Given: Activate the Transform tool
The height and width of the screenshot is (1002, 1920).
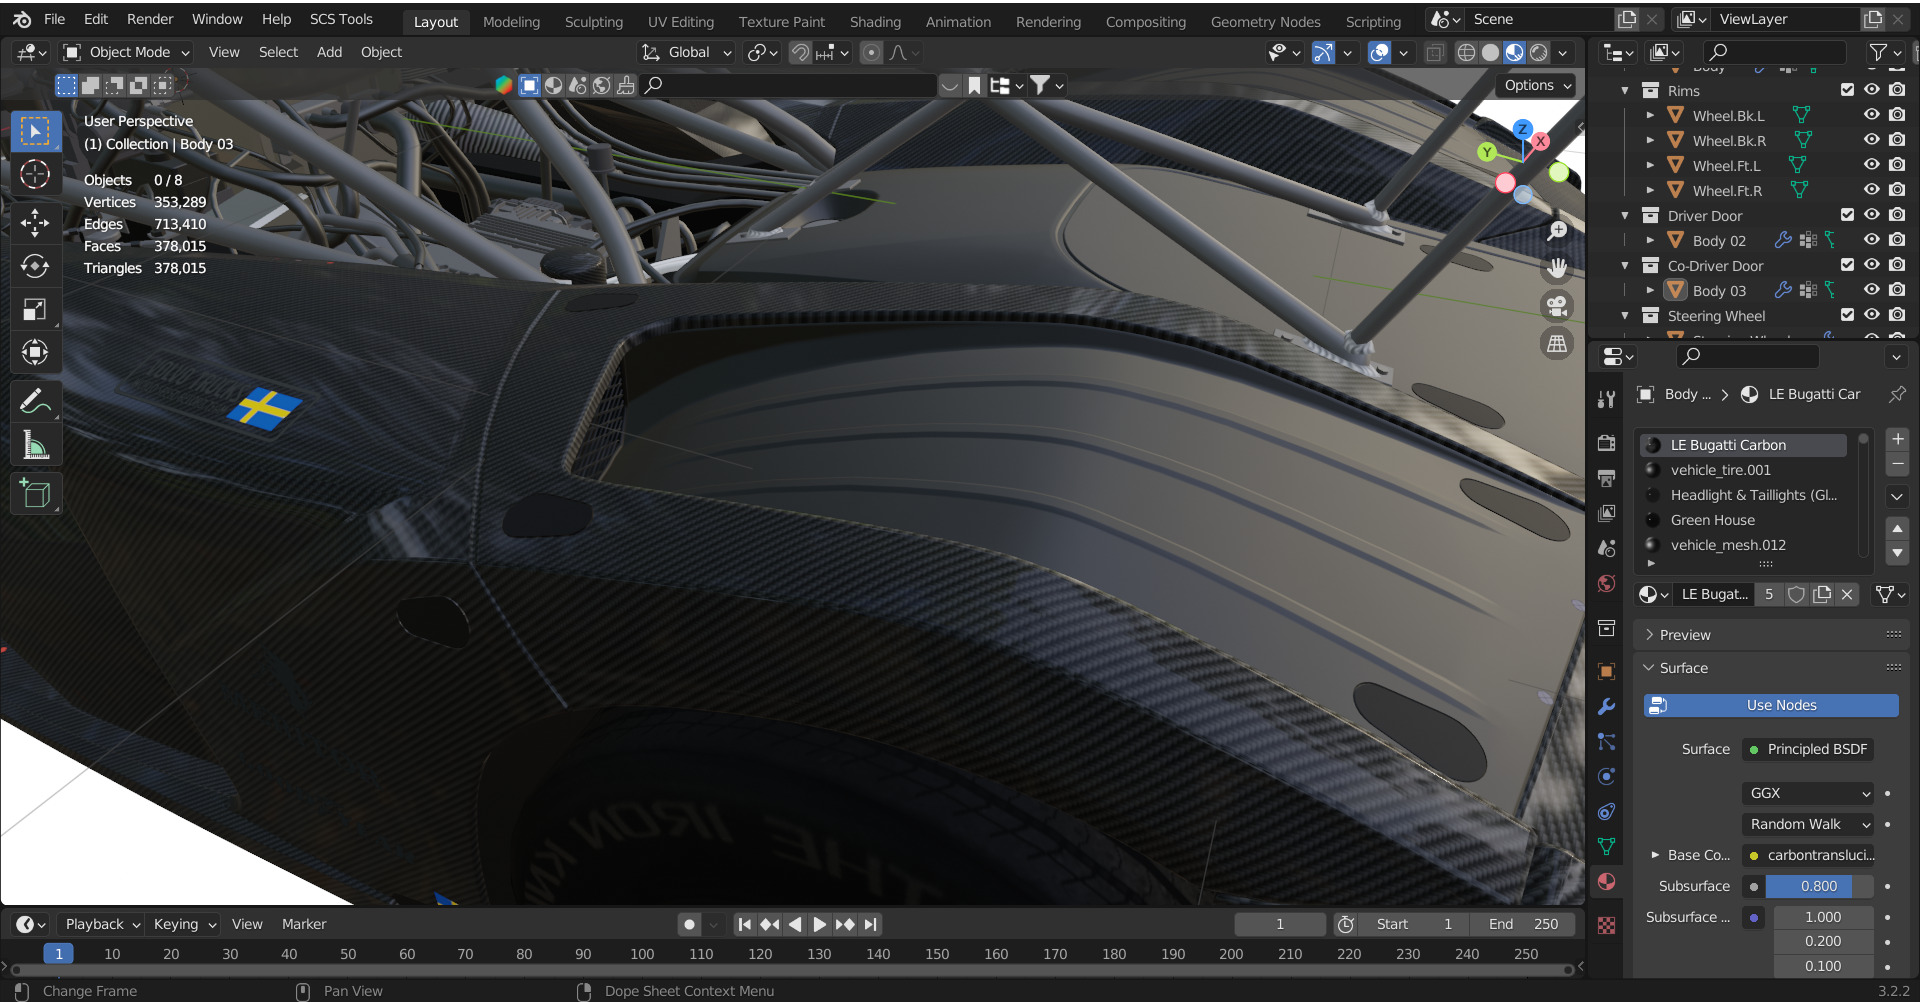Looking at the screenshot, I should (35, 352).
